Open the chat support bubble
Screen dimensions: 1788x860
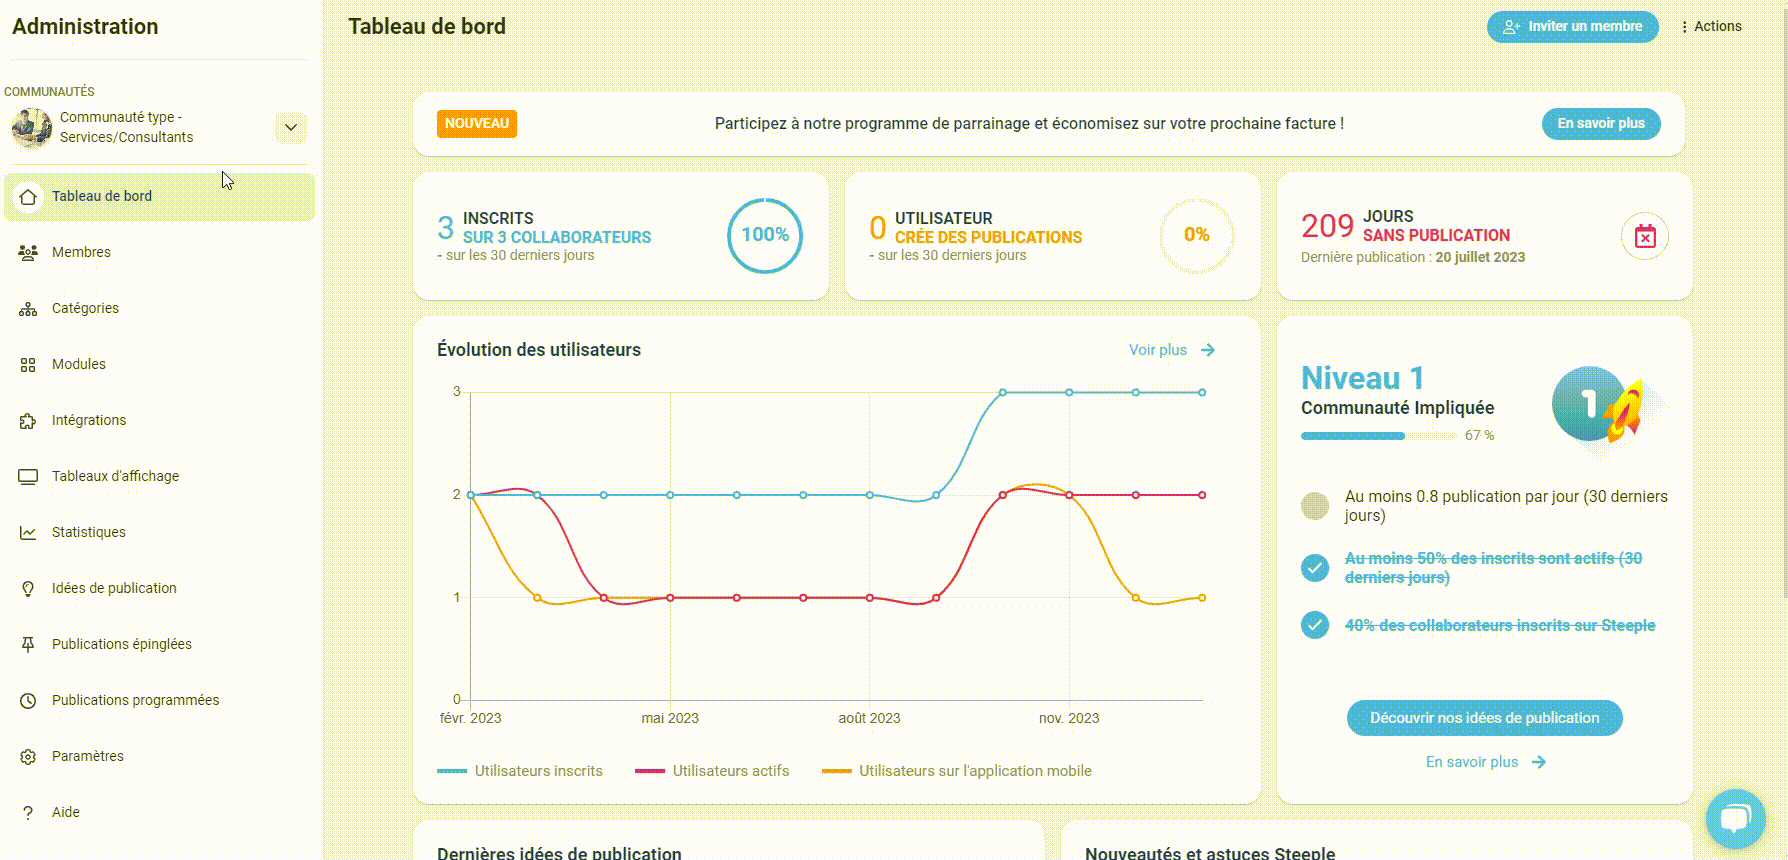tap(1735, 819)
